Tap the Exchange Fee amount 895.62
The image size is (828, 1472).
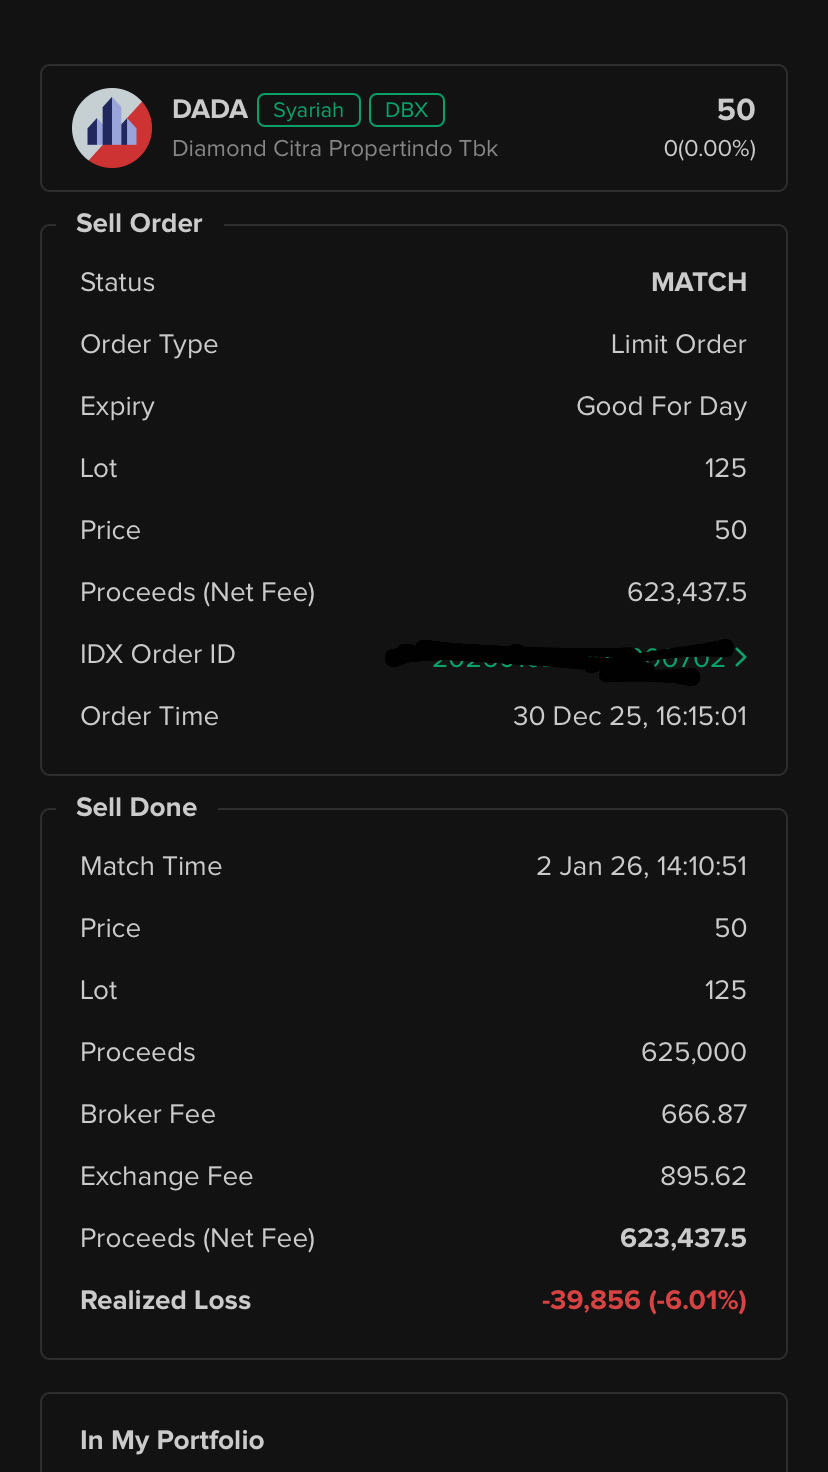(x=703, y=1176)
